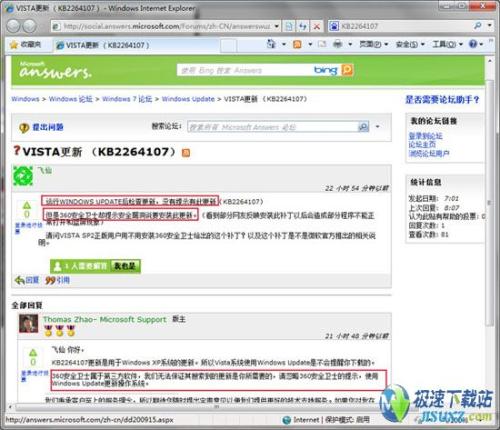The width and height of the screenshot is (500, 430).
Task: Click the browser Forward arrow button
Action: click(x=30, y=26)
